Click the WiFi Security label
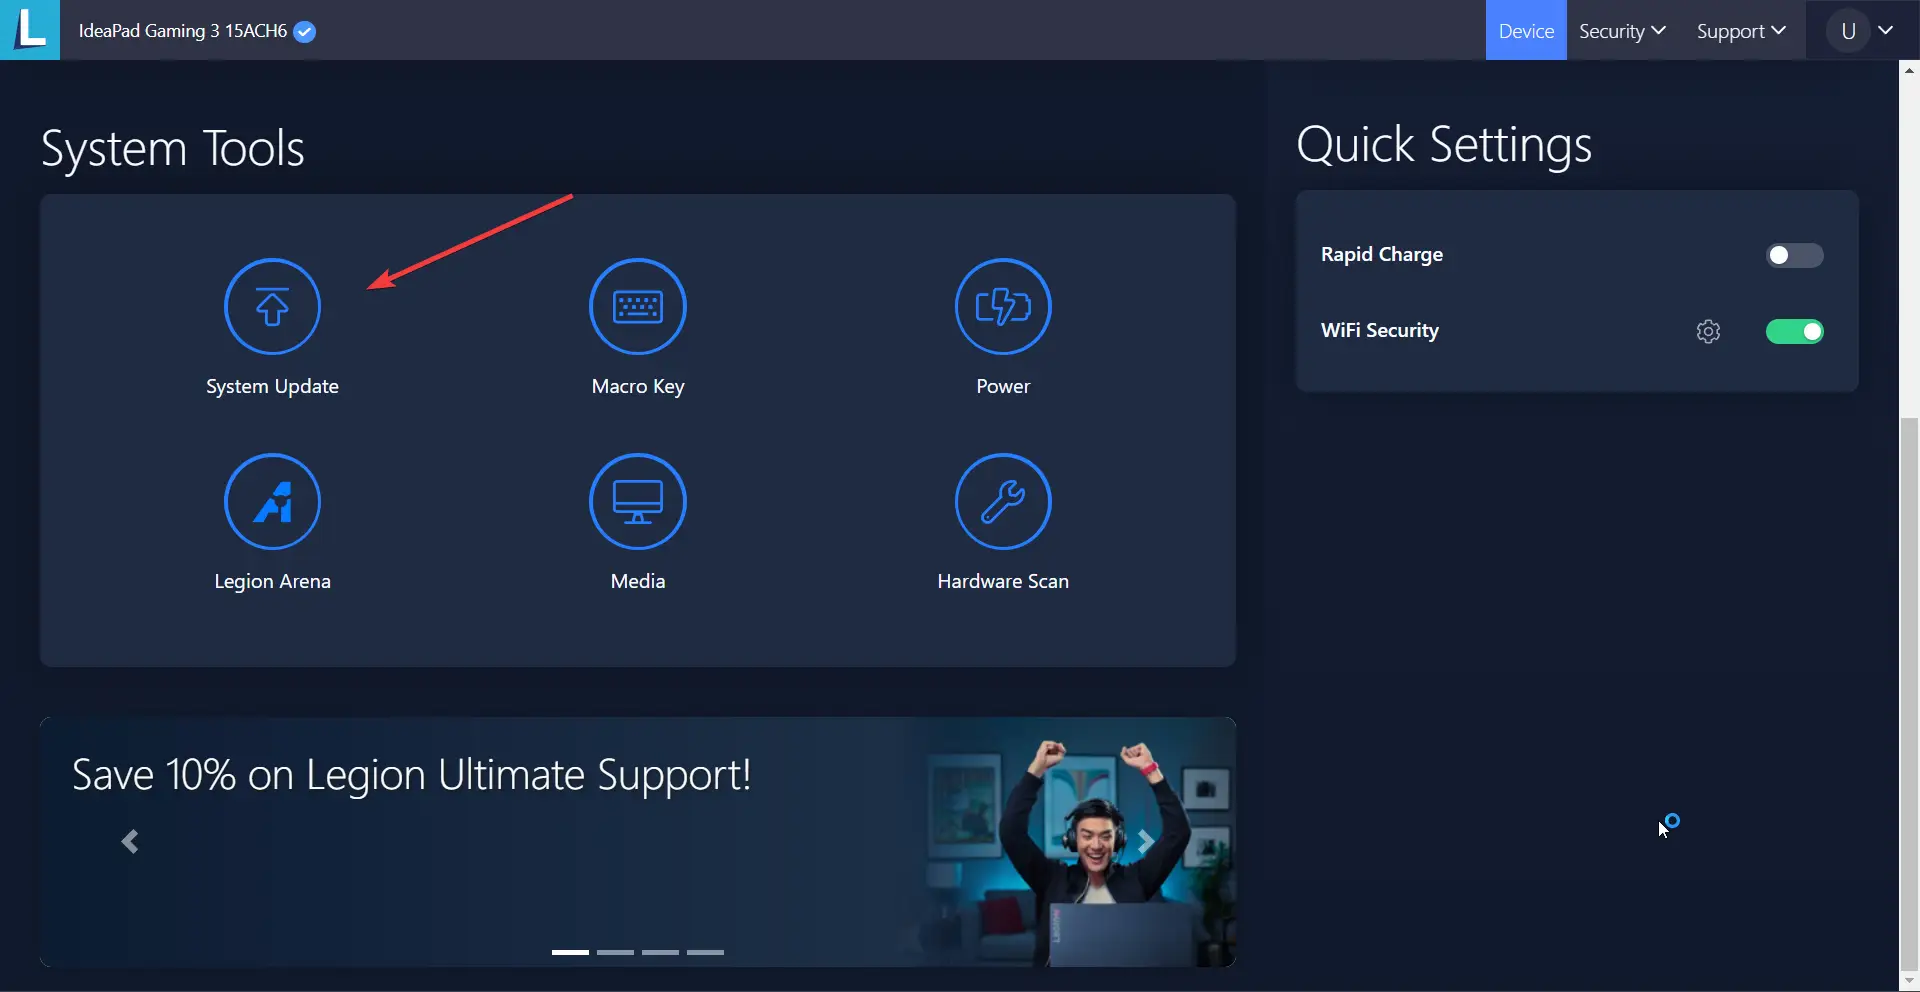 1380,331
